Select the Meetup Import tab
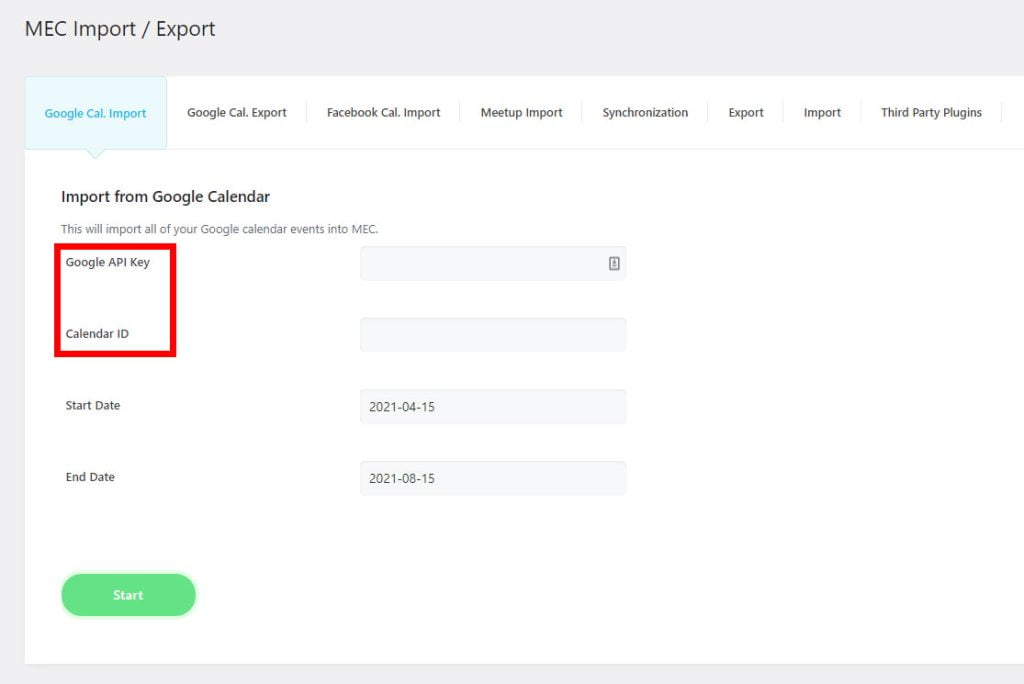 [521, 112]
